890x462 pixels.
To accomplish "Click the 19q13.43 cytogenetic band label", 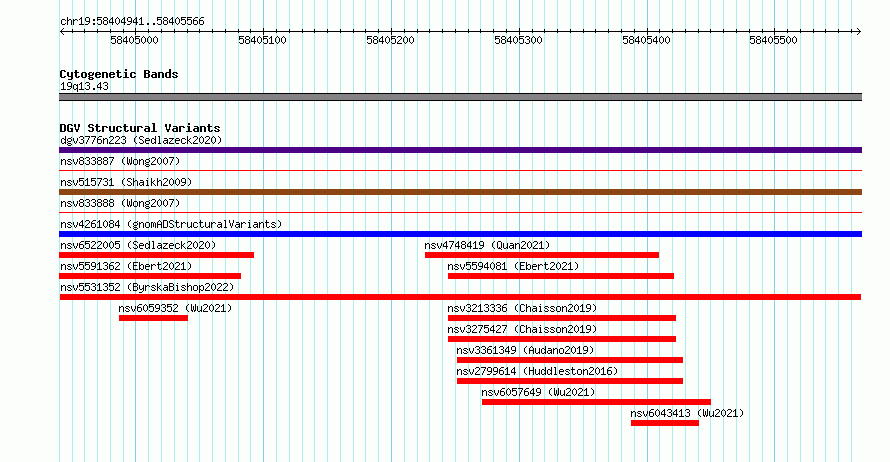I will 85,86.
